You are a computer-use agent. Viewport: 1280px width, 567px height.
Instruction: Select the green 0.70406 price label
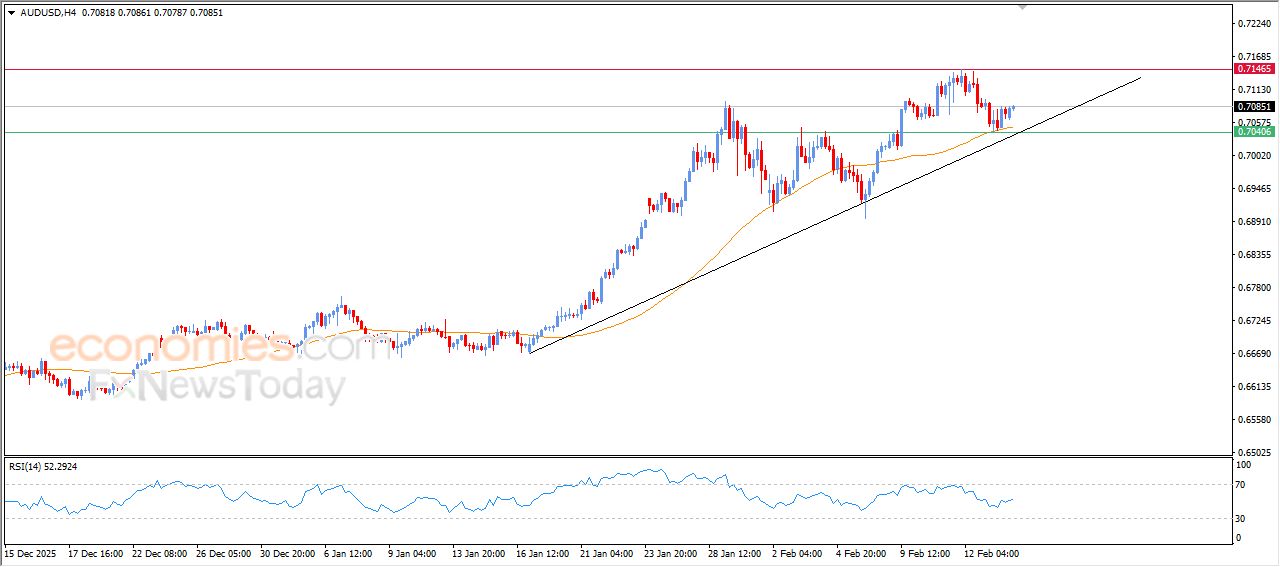(x=1253, y=132)
